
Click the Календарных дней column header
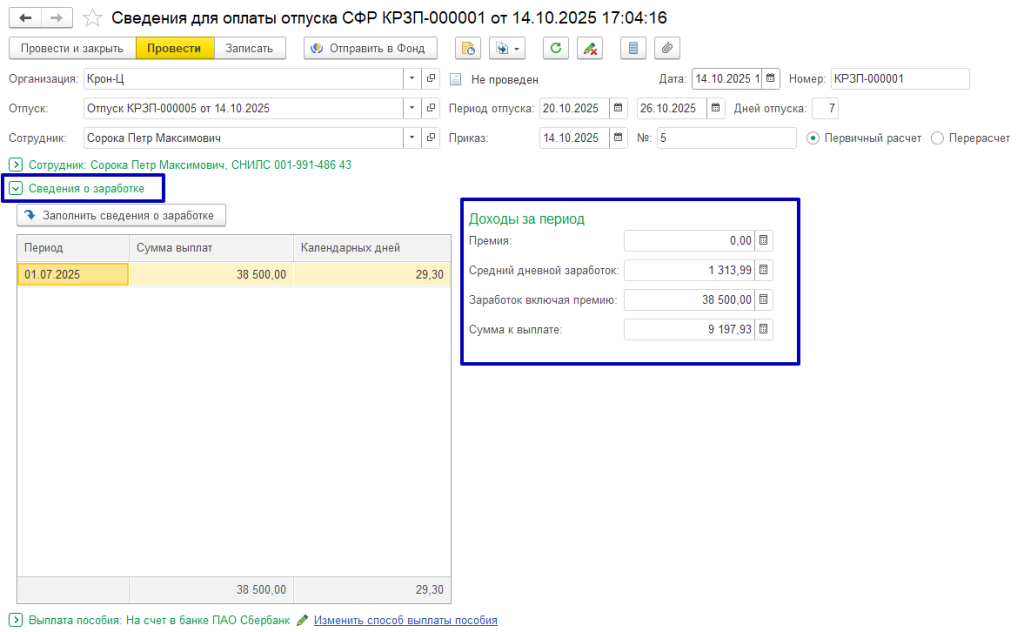point(372,247)
